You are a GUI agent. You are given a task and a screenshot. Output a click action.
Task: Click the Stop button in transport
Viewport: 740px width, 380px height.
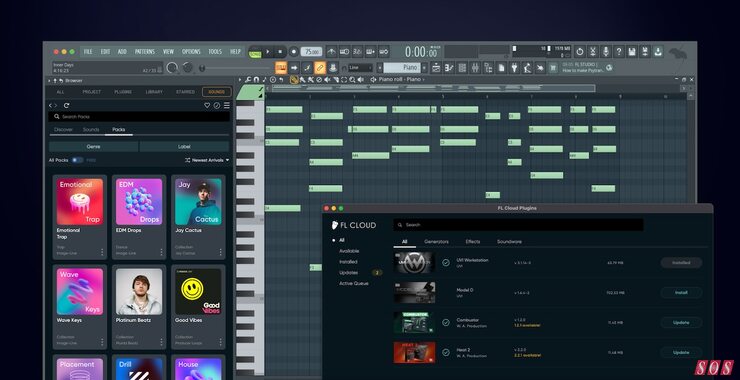click(280, 51)
